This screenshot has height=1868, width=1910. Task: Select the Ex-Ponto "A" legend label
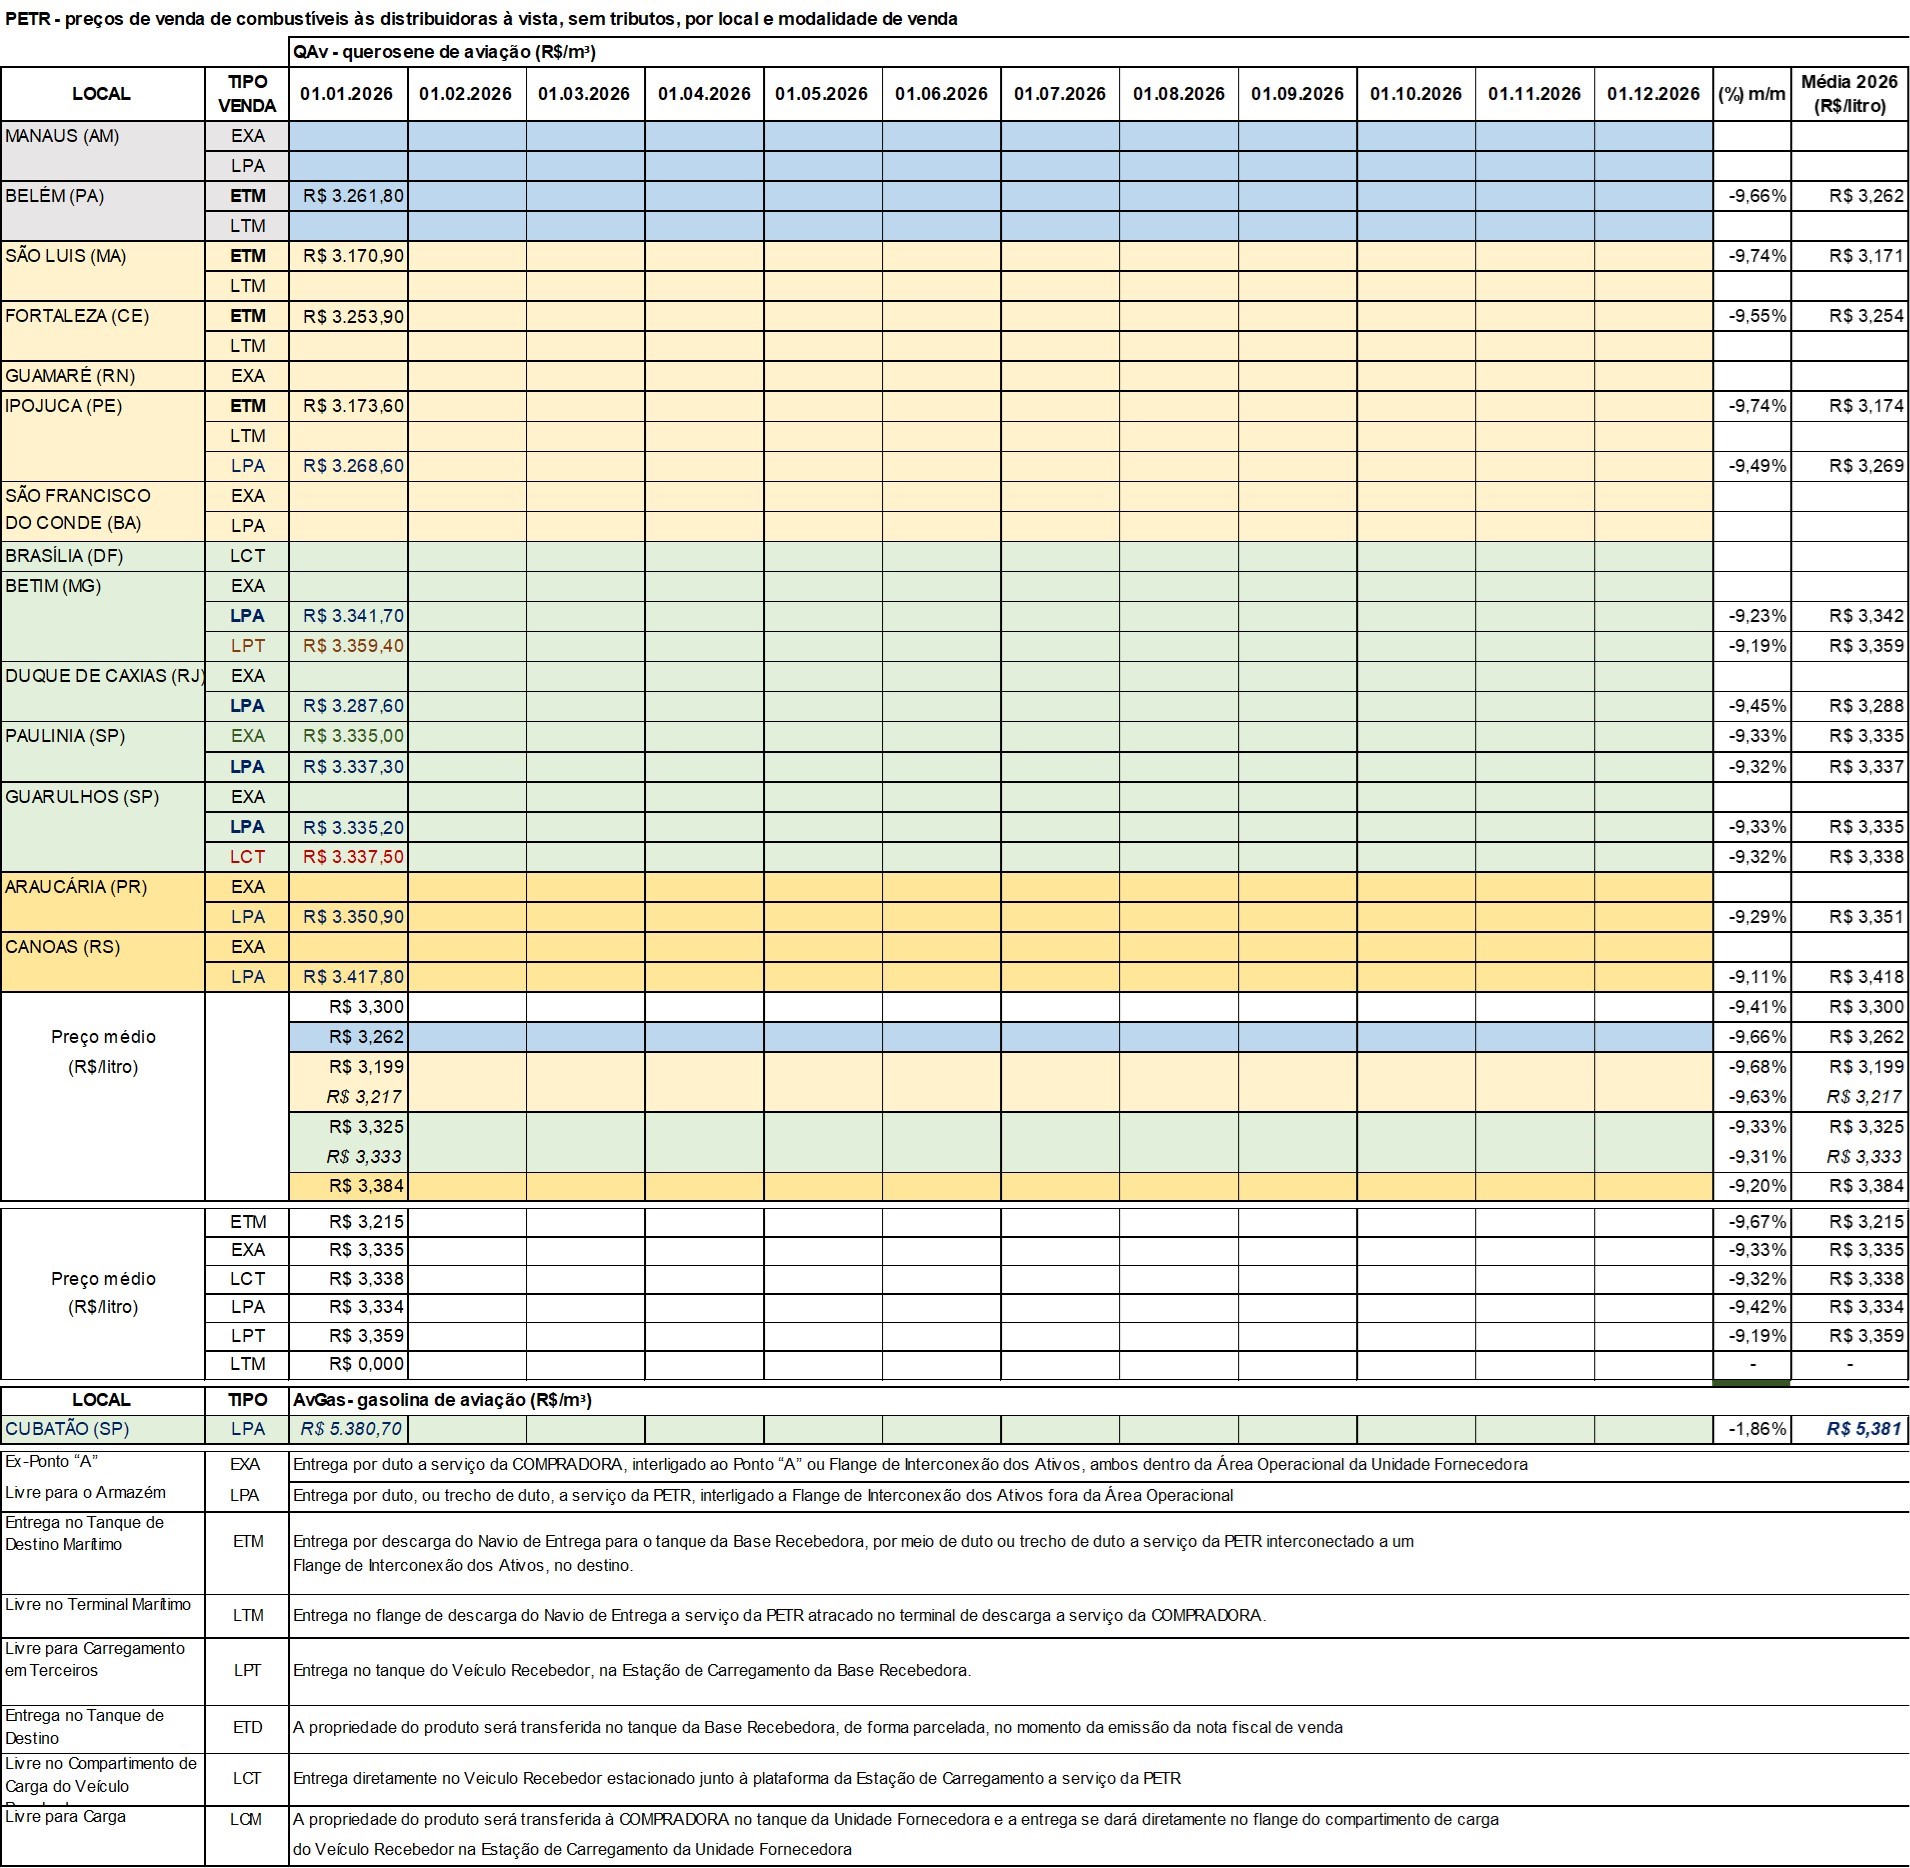pyautogui.click(x=52, y=1461)
